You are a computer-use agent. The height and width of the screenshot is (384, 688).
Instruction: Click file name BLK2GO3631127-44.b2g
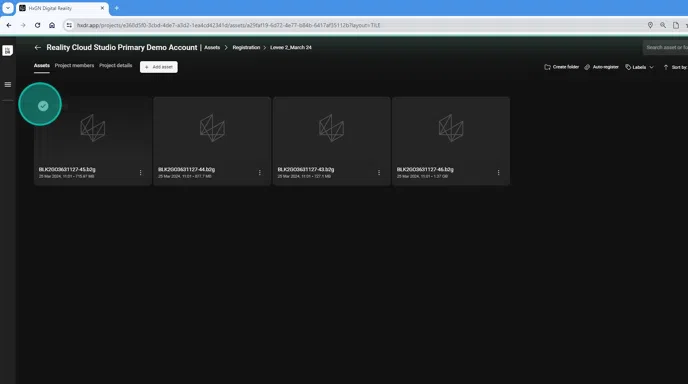click(186, 169)
